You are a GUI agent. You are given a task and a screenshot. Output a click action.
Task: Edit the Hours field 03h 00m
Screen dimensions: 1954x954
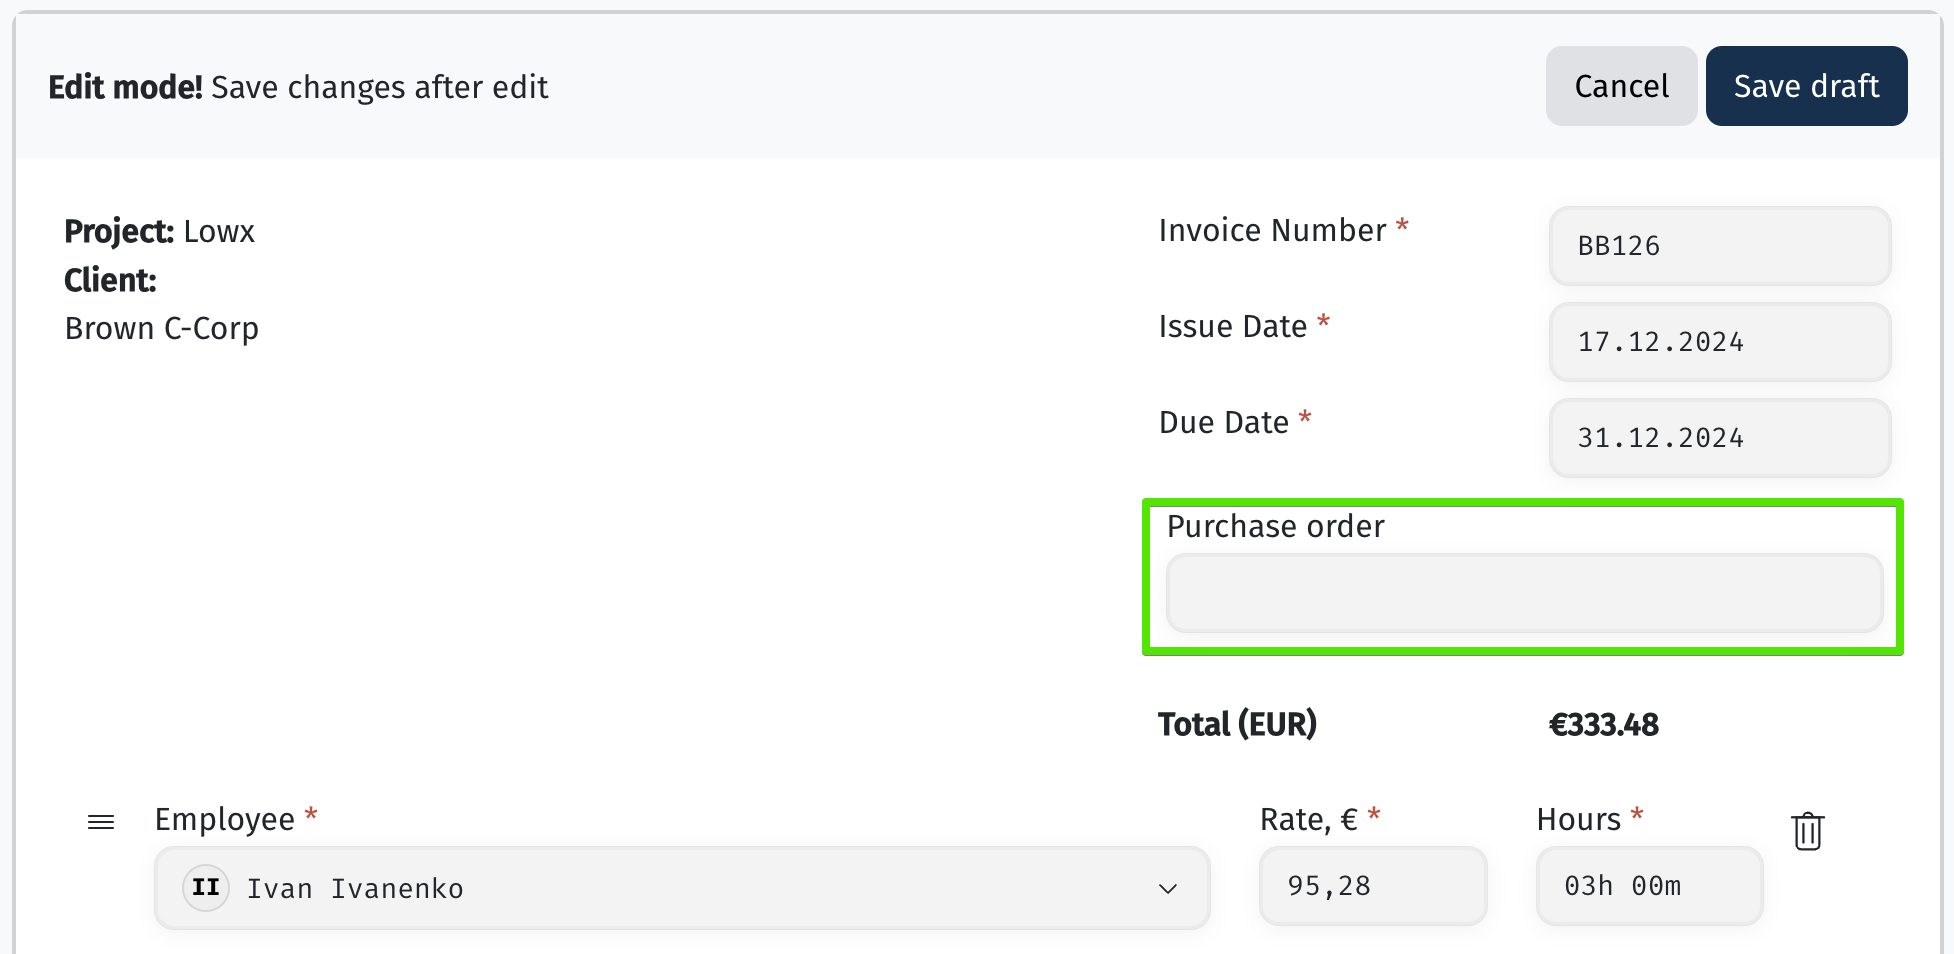(1649, 886)
